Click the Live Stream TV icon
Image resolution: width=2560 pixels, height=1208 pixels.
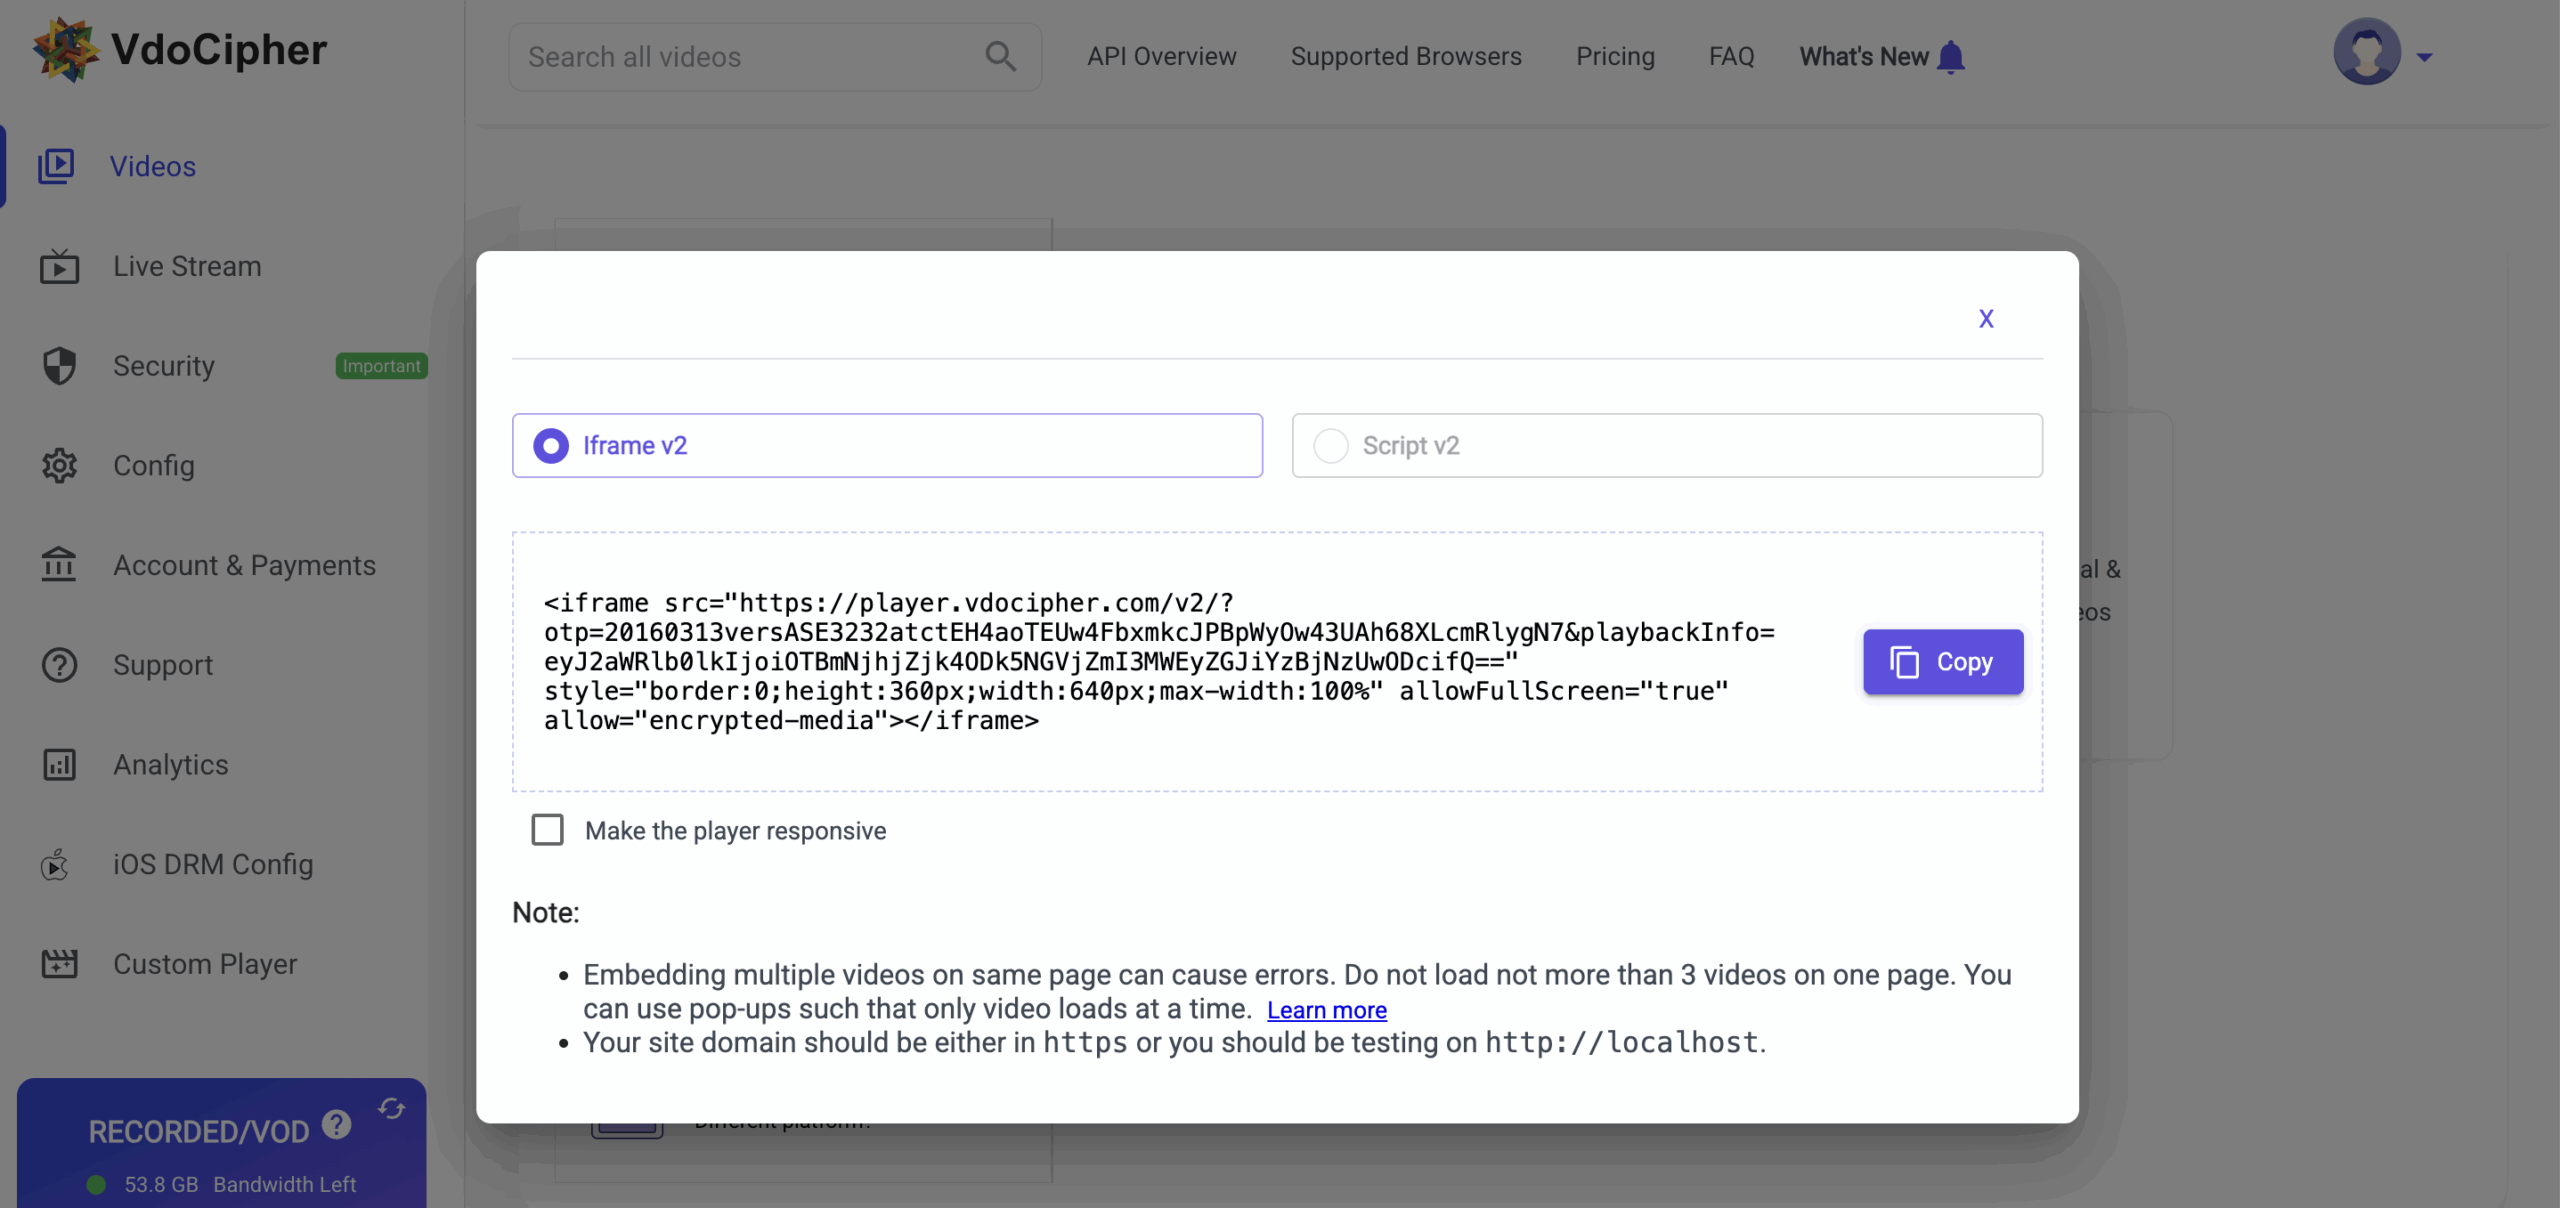tap(59, 266)
